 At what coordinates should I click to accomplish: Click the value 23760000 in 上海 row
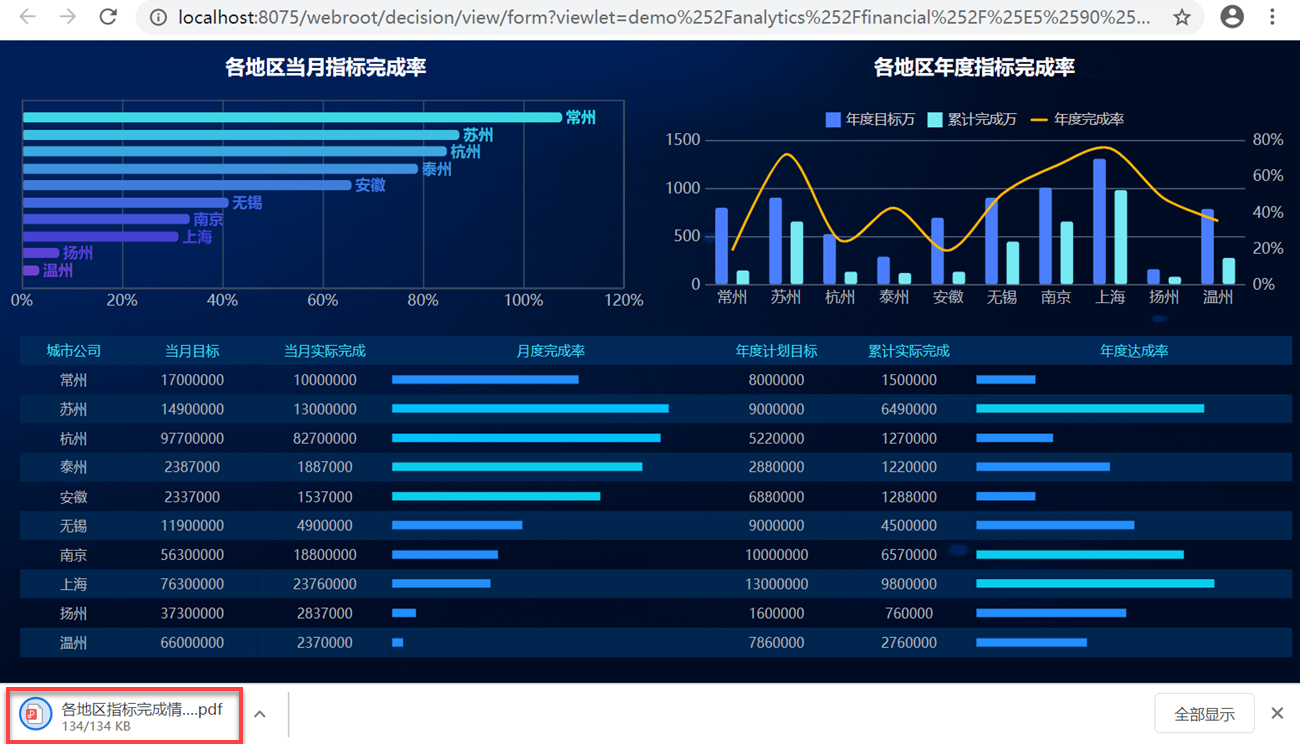click(325, 584)
